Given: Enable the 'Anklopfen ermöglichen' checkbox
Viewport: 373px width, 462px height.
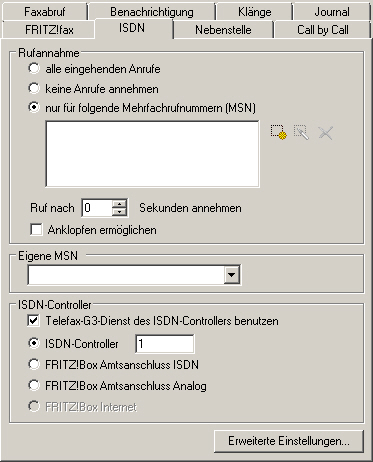Looking at the screenshot, I should pyautogui.click(x=36, y=230).
